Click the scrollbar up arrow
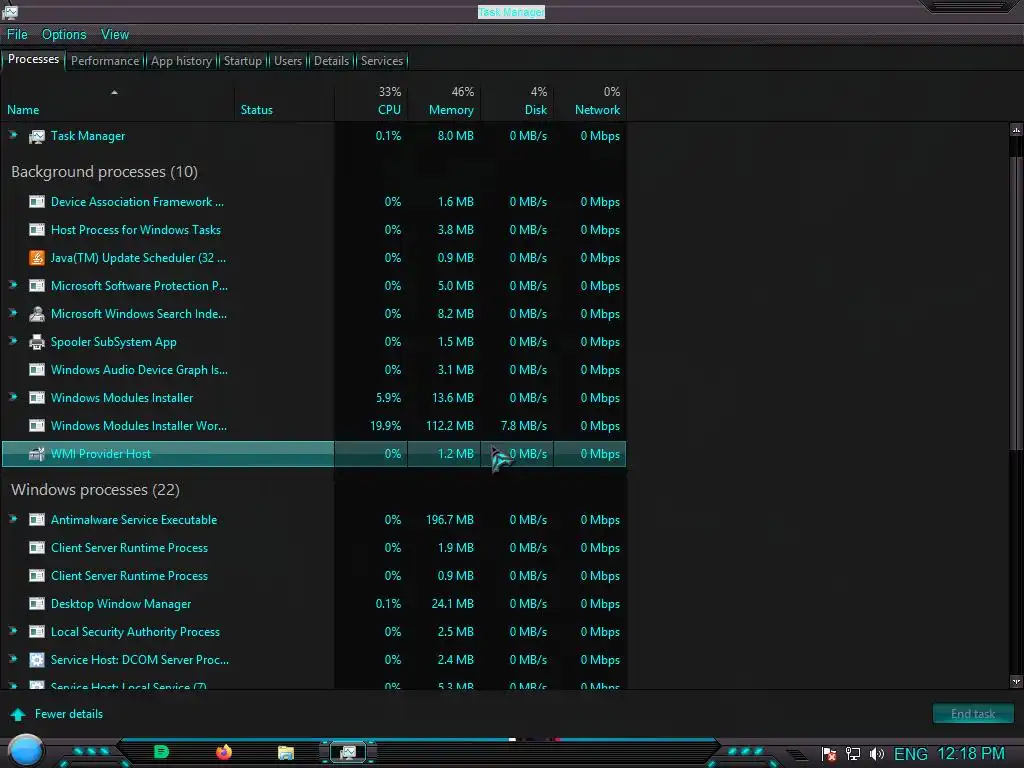 [1016, 130]
